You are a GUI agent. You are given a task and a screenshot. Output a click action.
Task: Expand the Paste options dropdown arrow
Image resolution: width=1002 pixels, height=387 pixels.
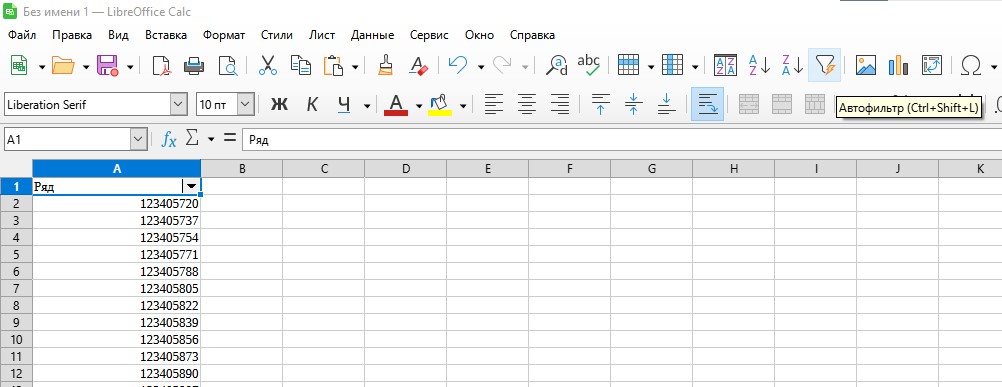355,66
